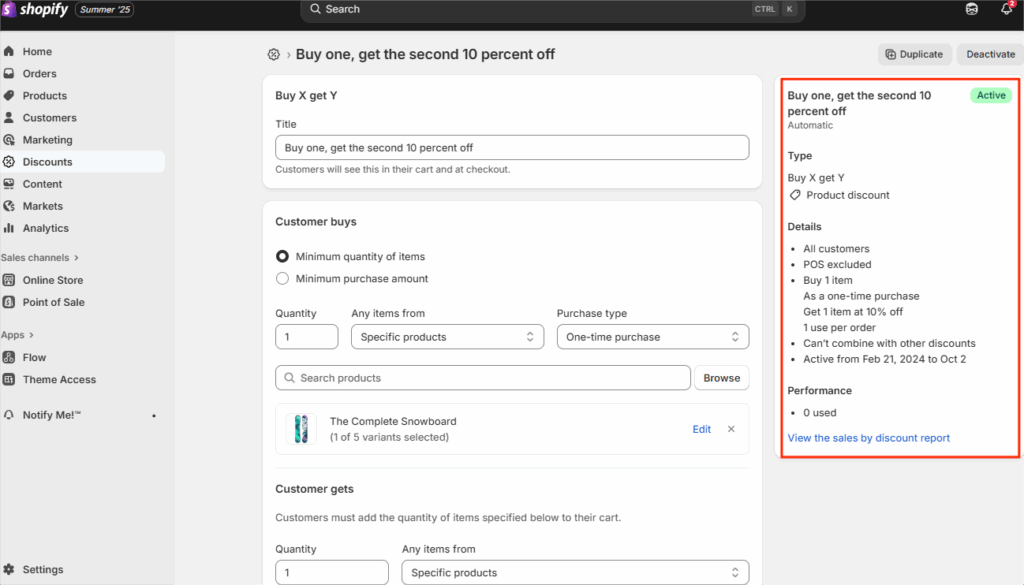Screen dimensions: 1024x585
Task: Click the discount breadcrumb icon beside page title
Action: point(274,54)
